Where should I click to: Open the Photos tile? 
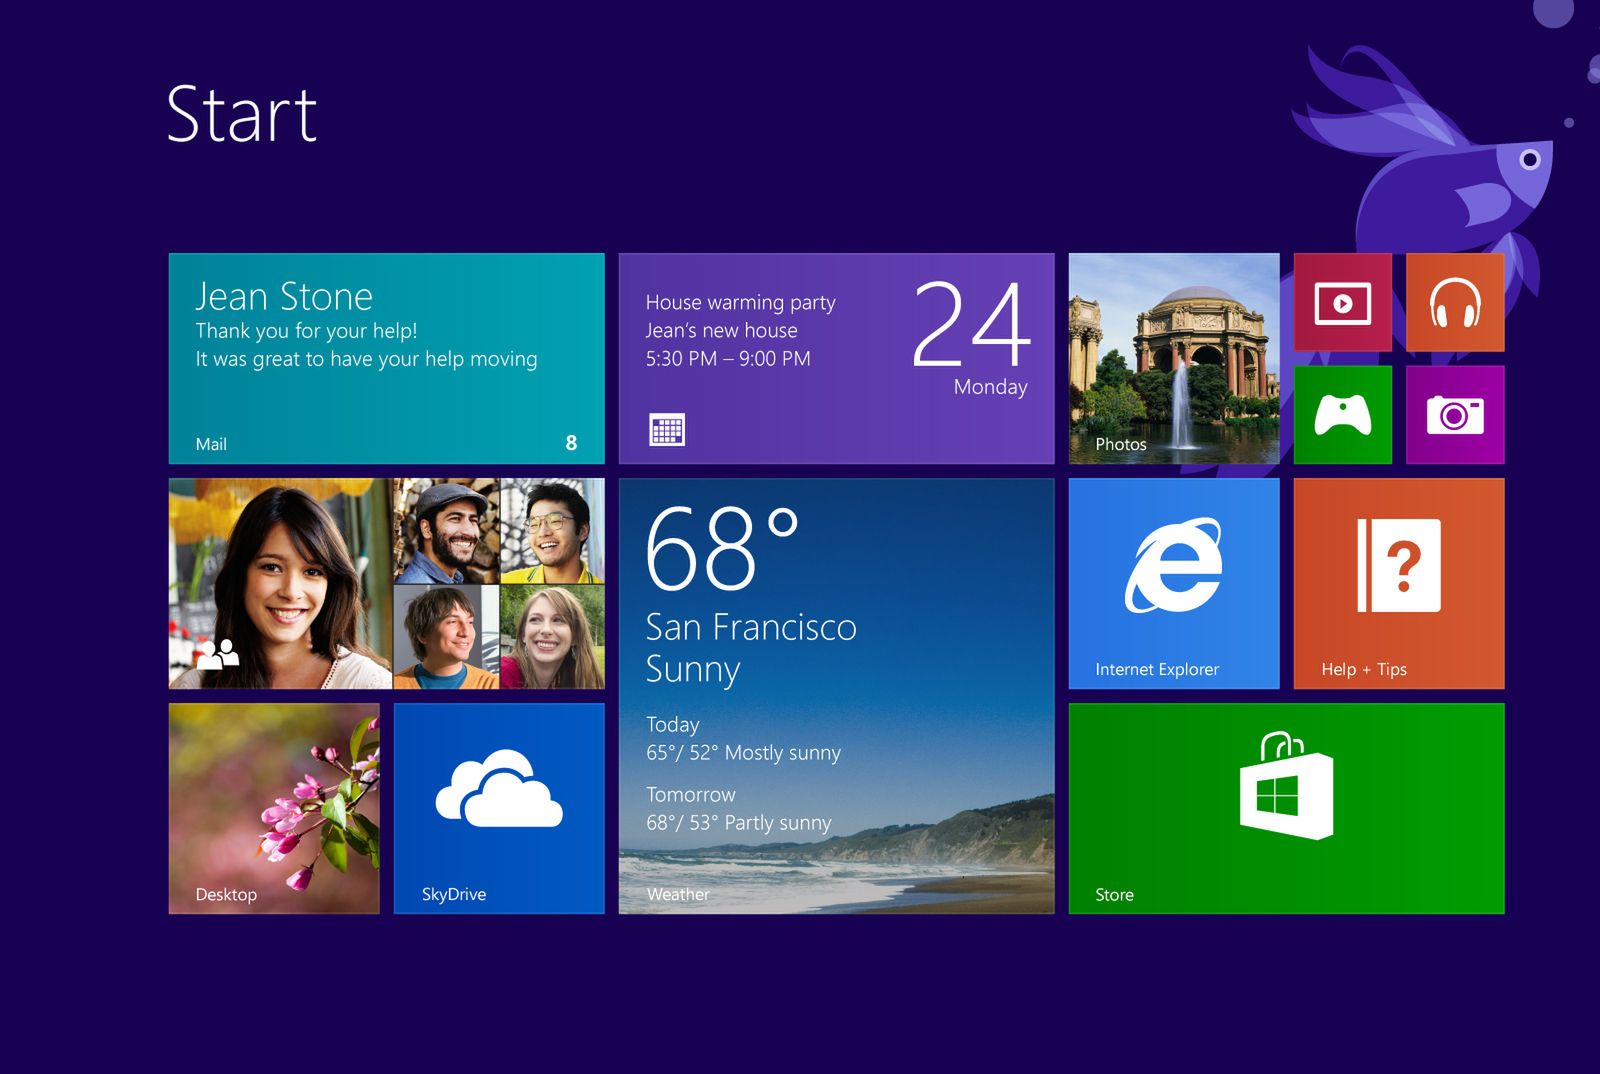1174,358
